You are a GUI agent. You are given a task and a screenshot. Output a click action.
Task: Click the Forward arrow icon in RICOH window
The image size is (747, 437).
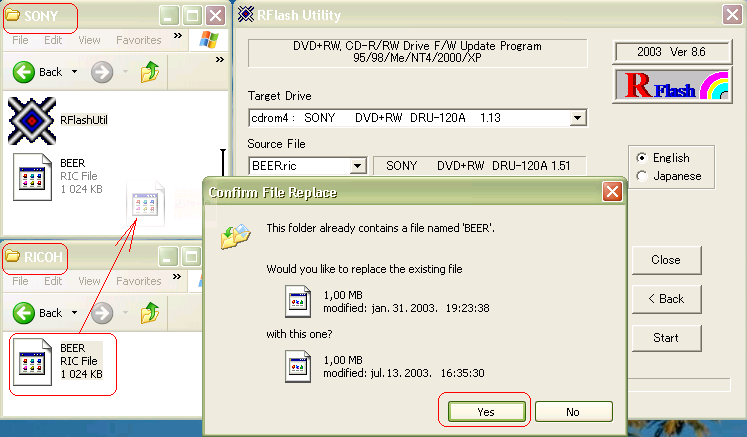pyautogui.click(x=102, y=313)
